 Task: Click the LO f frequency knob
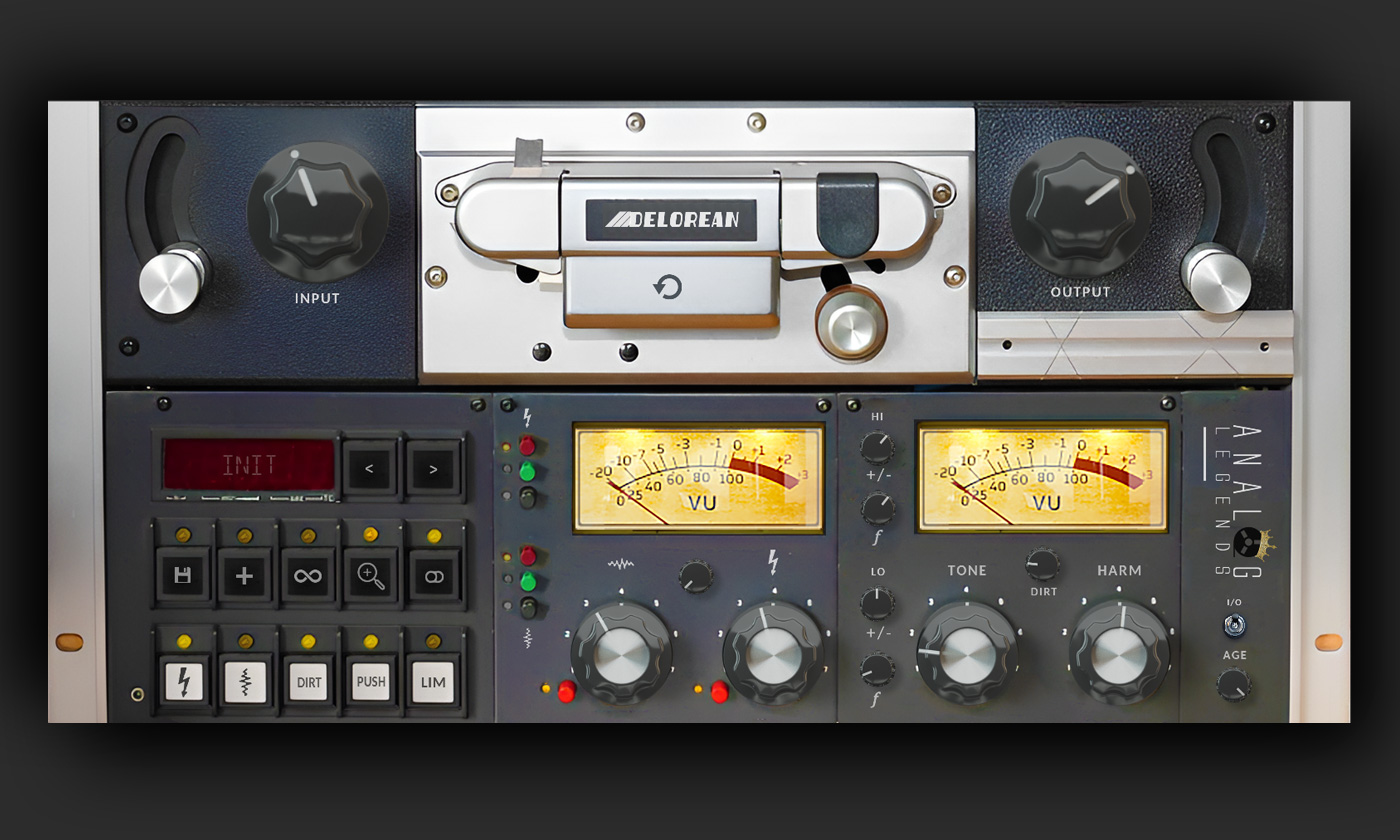(877, 668)
